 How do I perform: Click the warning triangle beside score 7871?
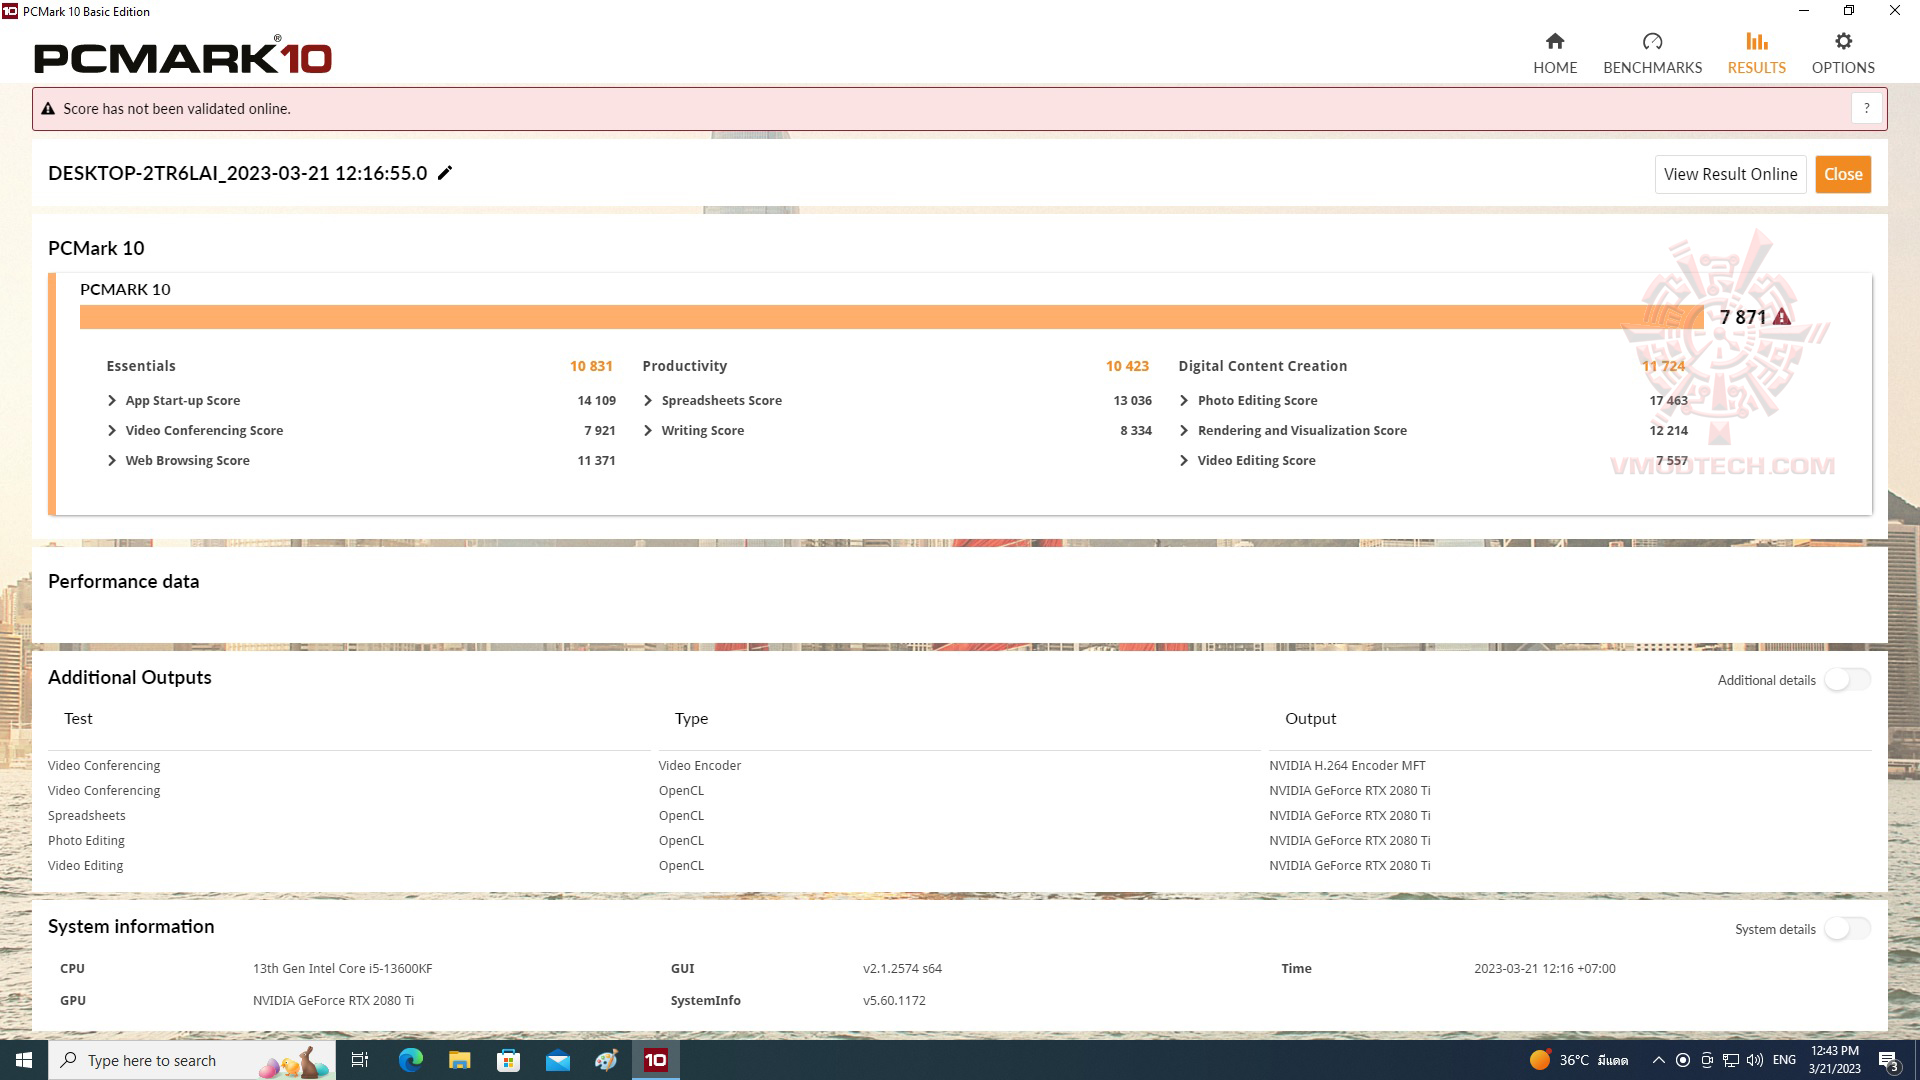pos(1783,316)
